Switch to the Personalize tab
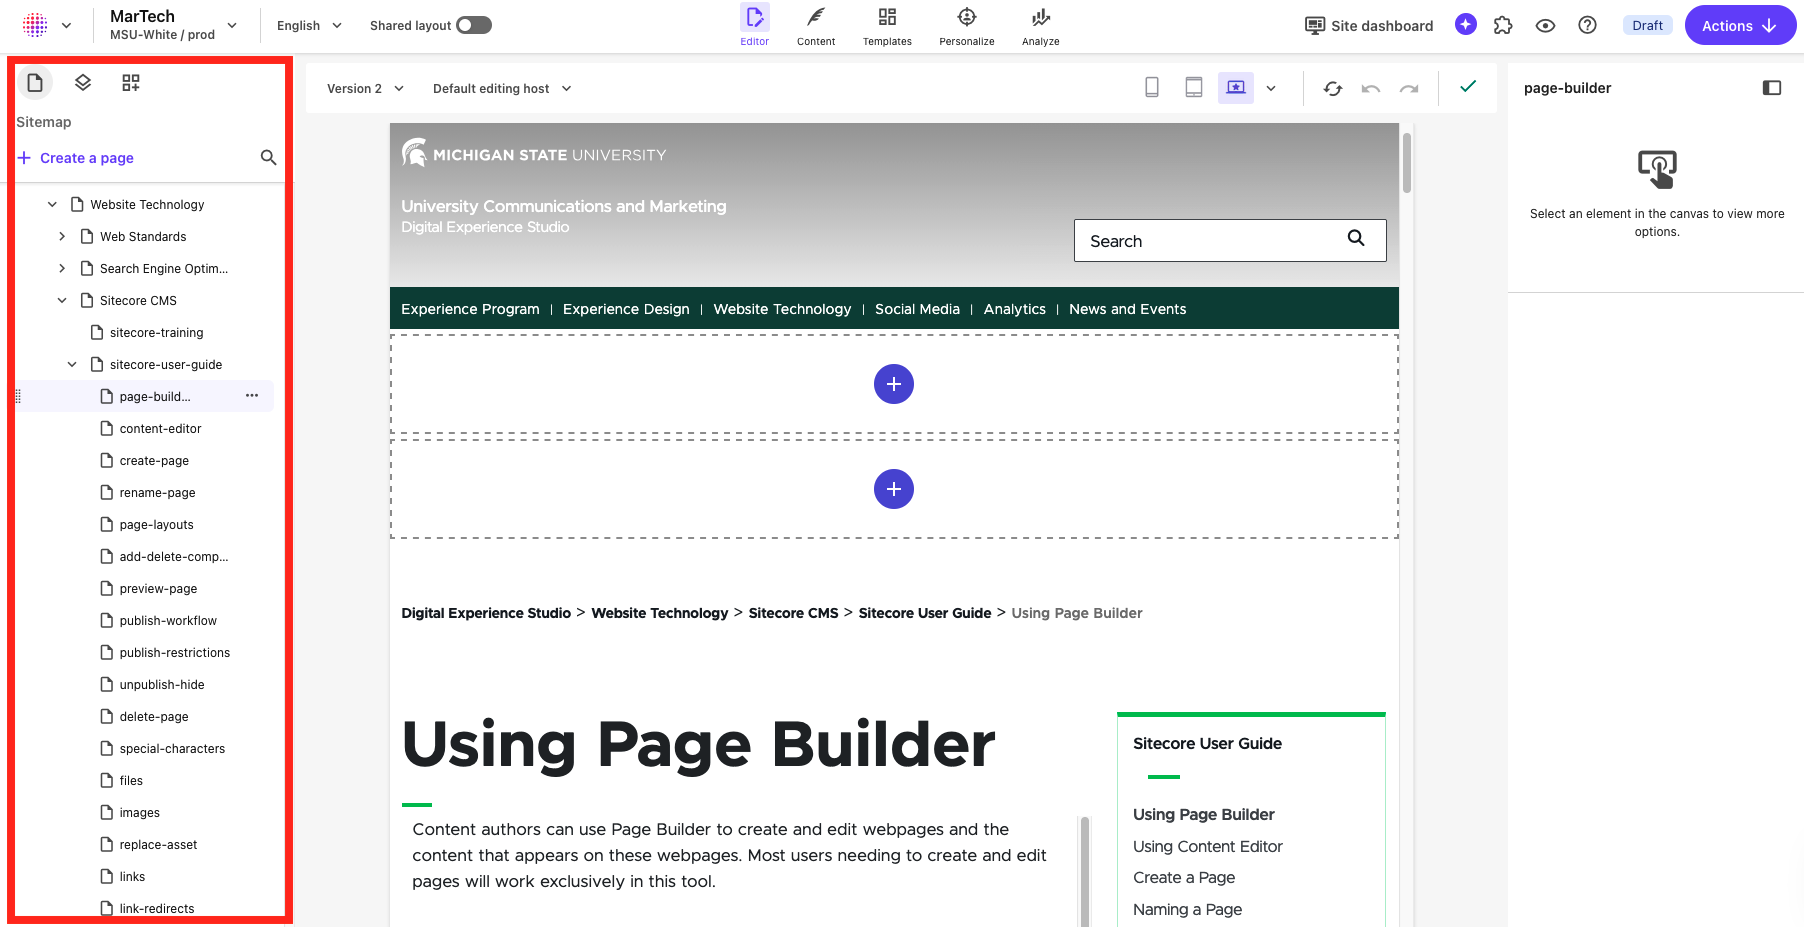 (x=966, y=26)
